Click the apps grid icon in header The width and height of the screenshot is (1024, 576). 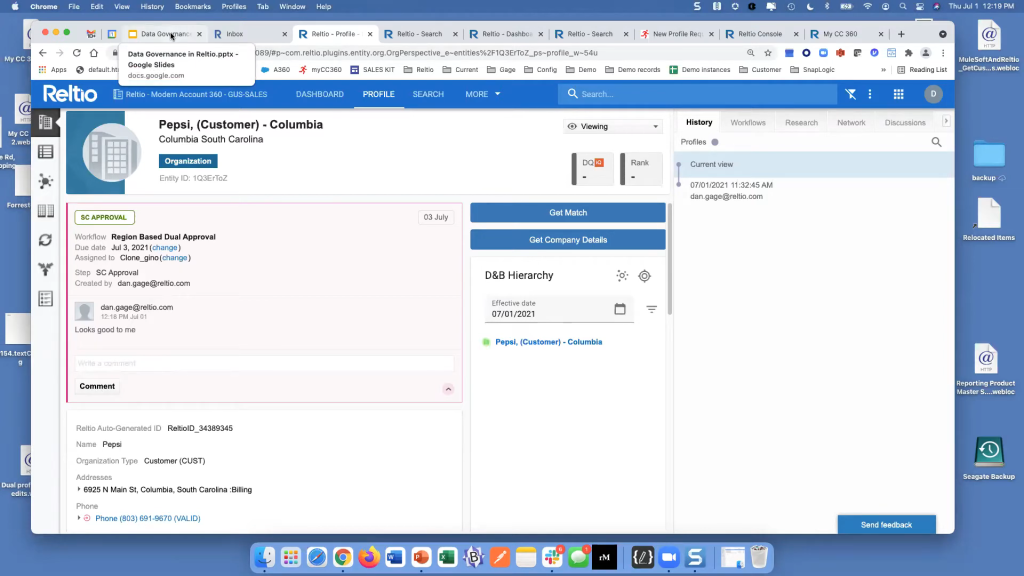tap(898, 94)
